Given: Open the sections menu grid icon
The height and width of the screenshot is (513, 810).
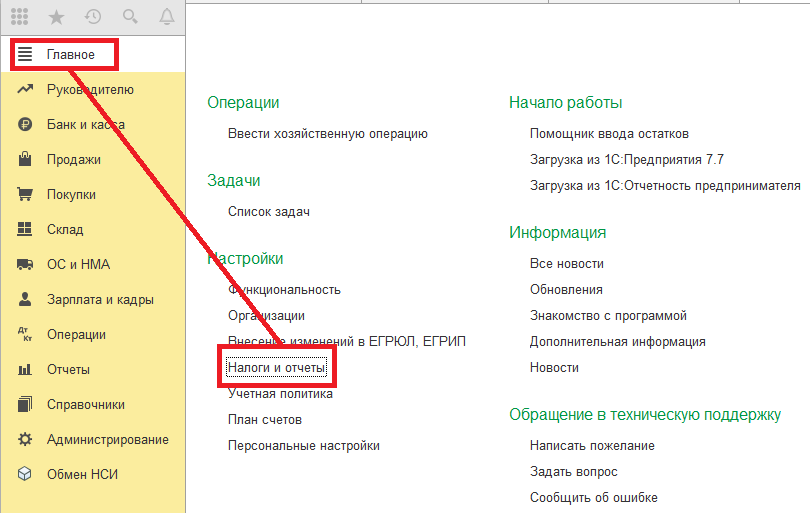Looking at the screenshot, I should coord(20,17).
